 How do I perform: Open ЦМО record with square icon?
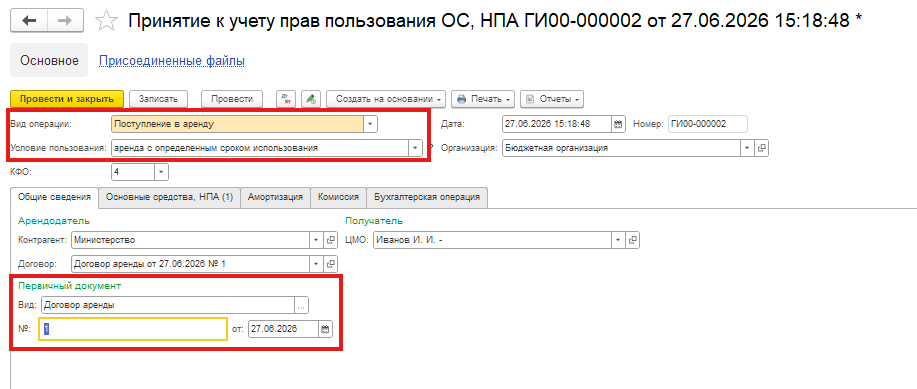coord(633,240)
